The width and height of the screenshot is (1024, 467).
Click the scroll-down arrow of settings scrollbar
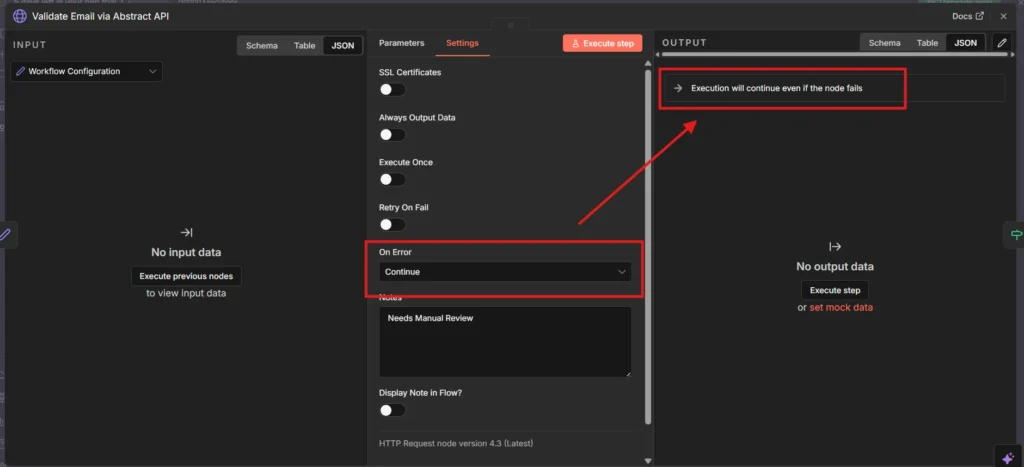click(648, 461)
